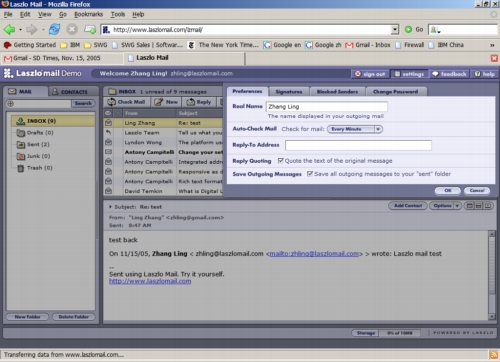This screenshot has height=362, width=500.
Task: Open the Trash (0) folder
Action: [x=35, y=168]
